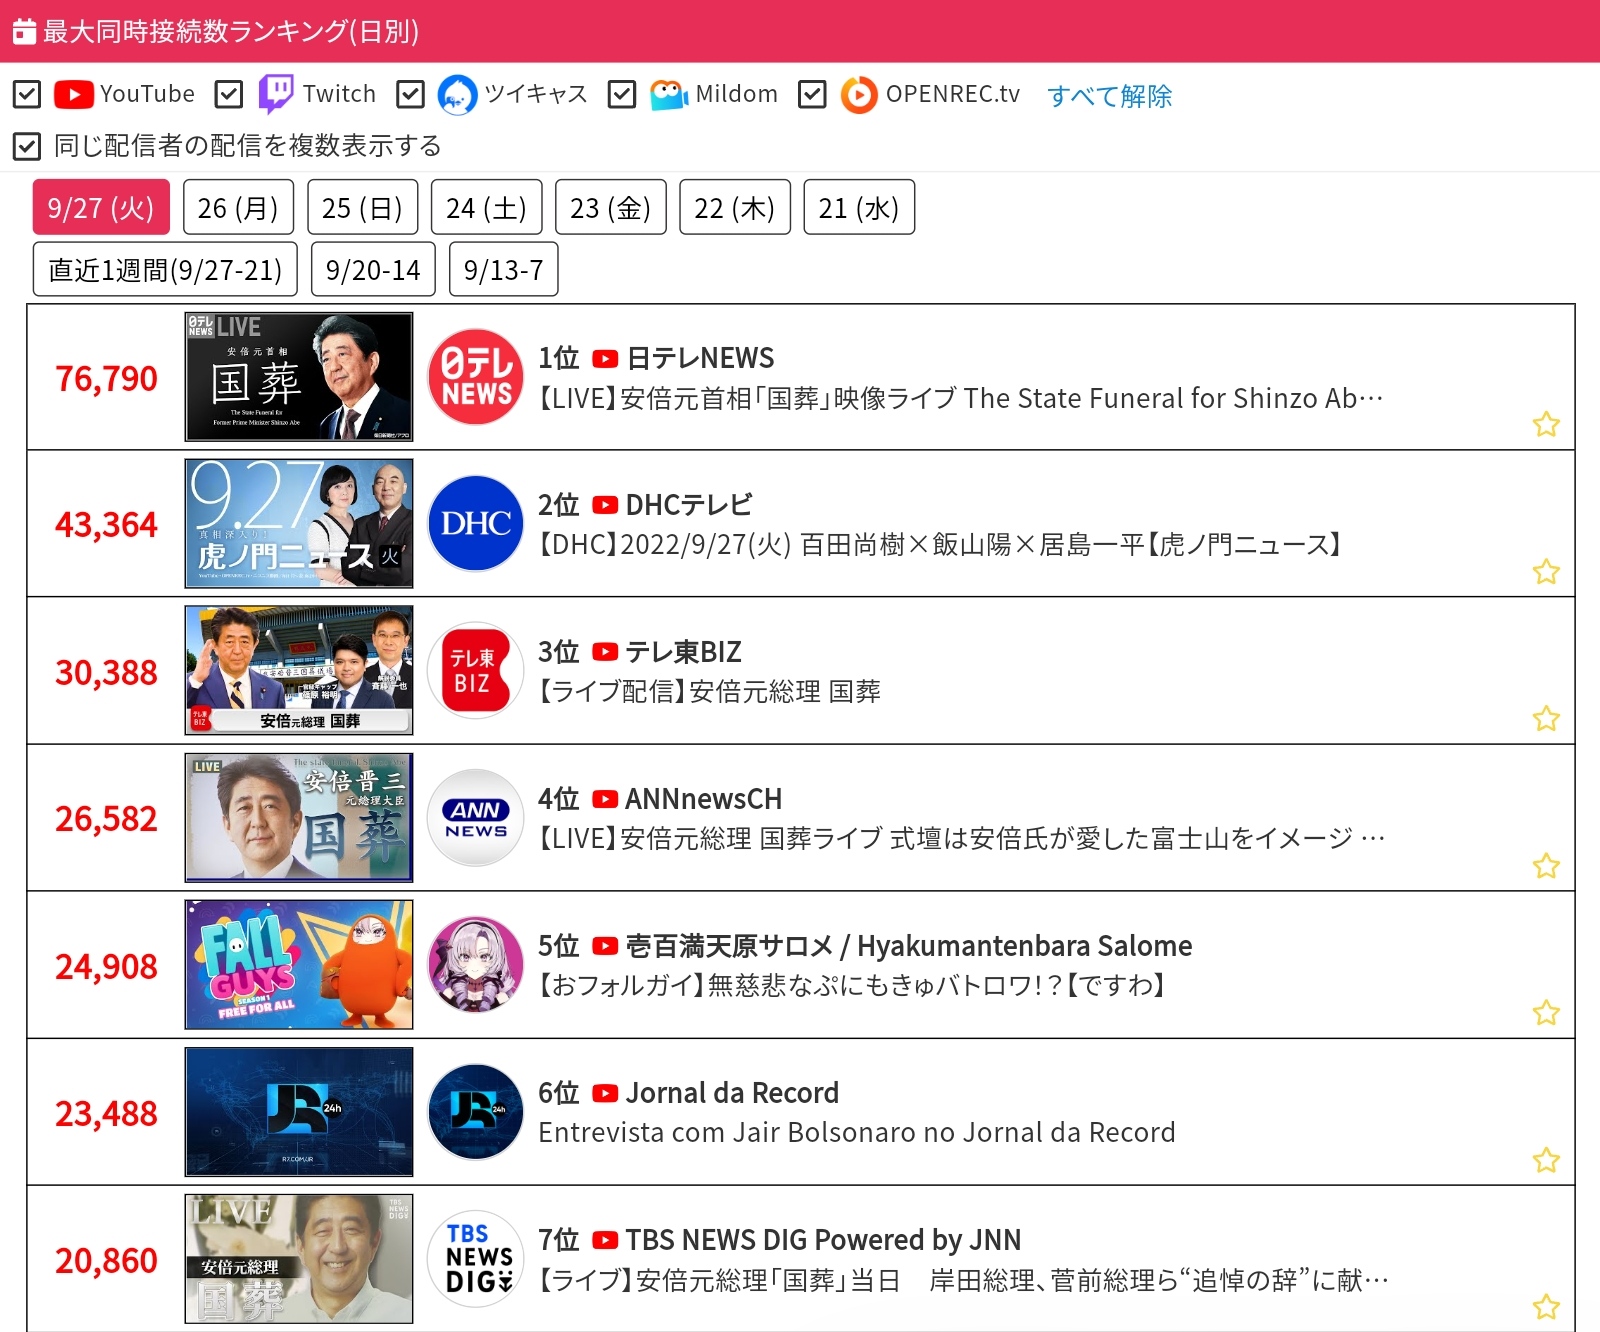Open the テレ東BIZ 安倍元総理 国葬 stream title
Screen dimensions: 1600x1332
[x=709, y=692]
